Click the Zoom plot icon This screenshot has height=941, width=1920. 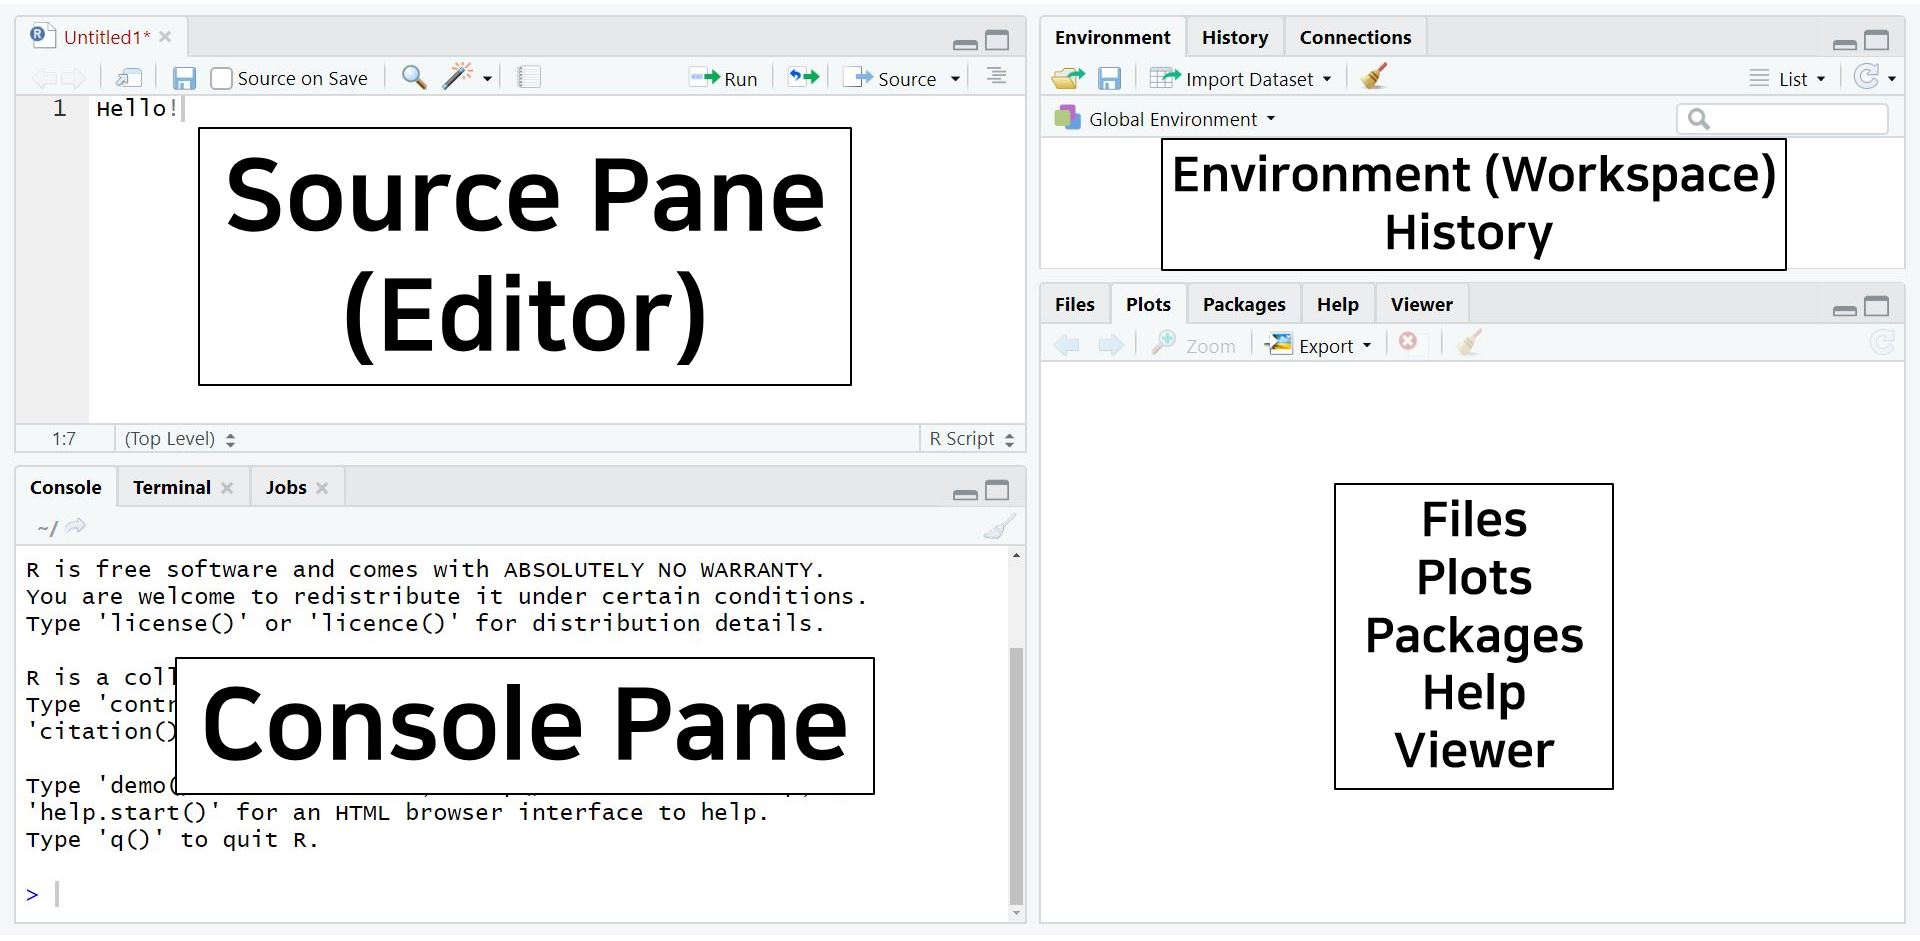point(1194,345)
